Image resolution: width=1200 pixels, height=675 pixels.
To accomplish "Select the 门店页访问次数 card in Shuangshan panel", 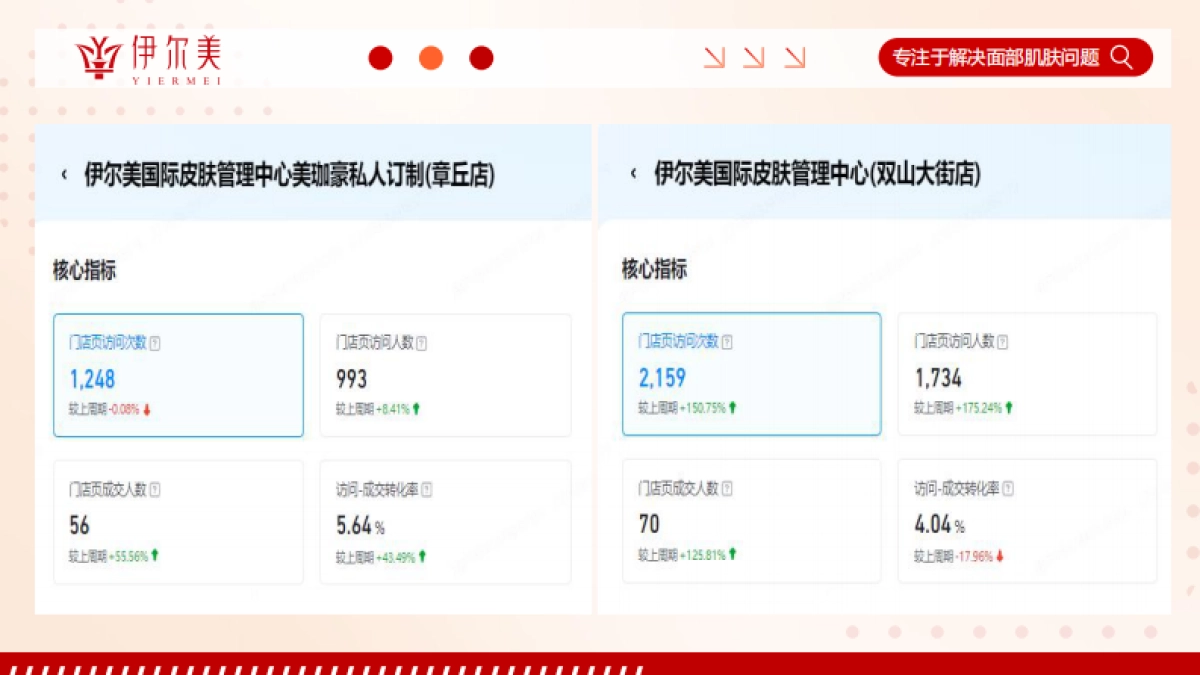I will click(x=751, y=375).
